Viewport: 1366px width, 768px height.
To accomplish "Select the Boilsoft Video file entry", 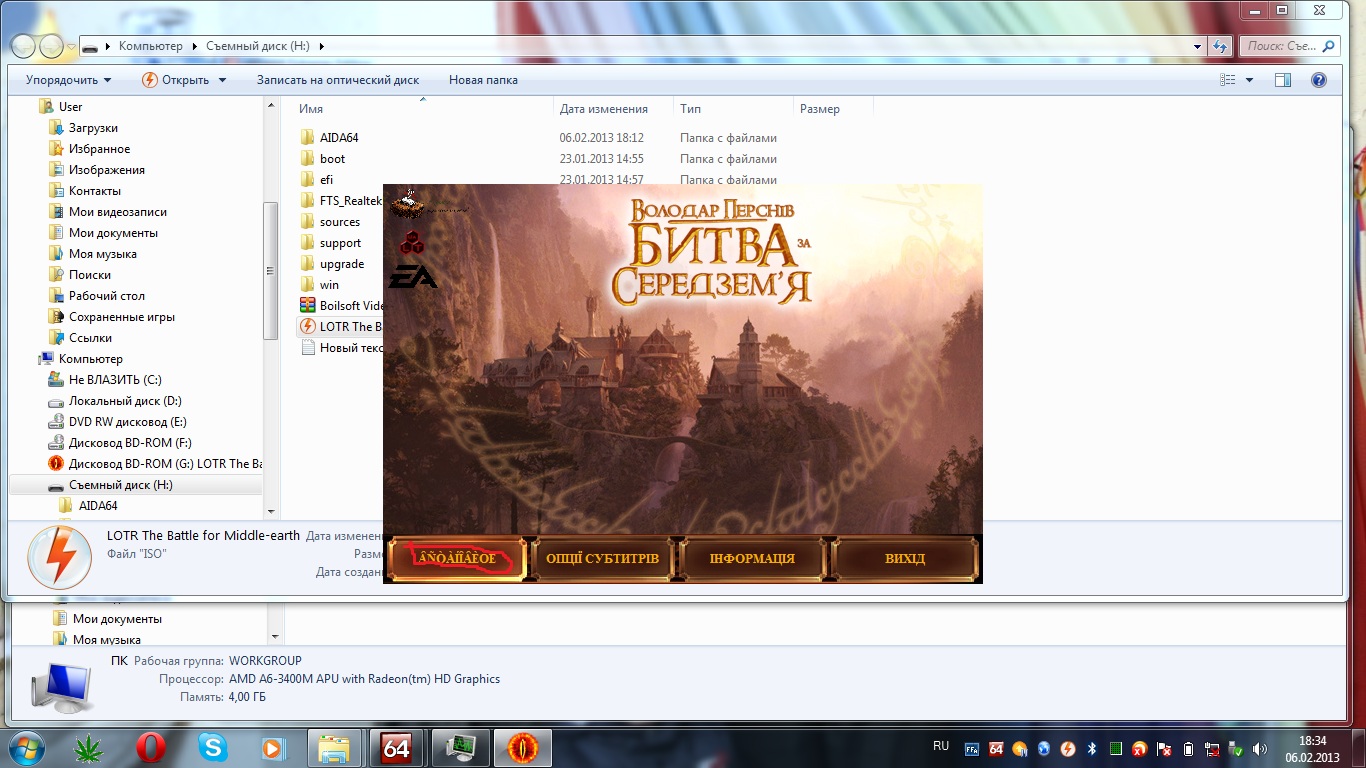I will (x=341, y=306).
